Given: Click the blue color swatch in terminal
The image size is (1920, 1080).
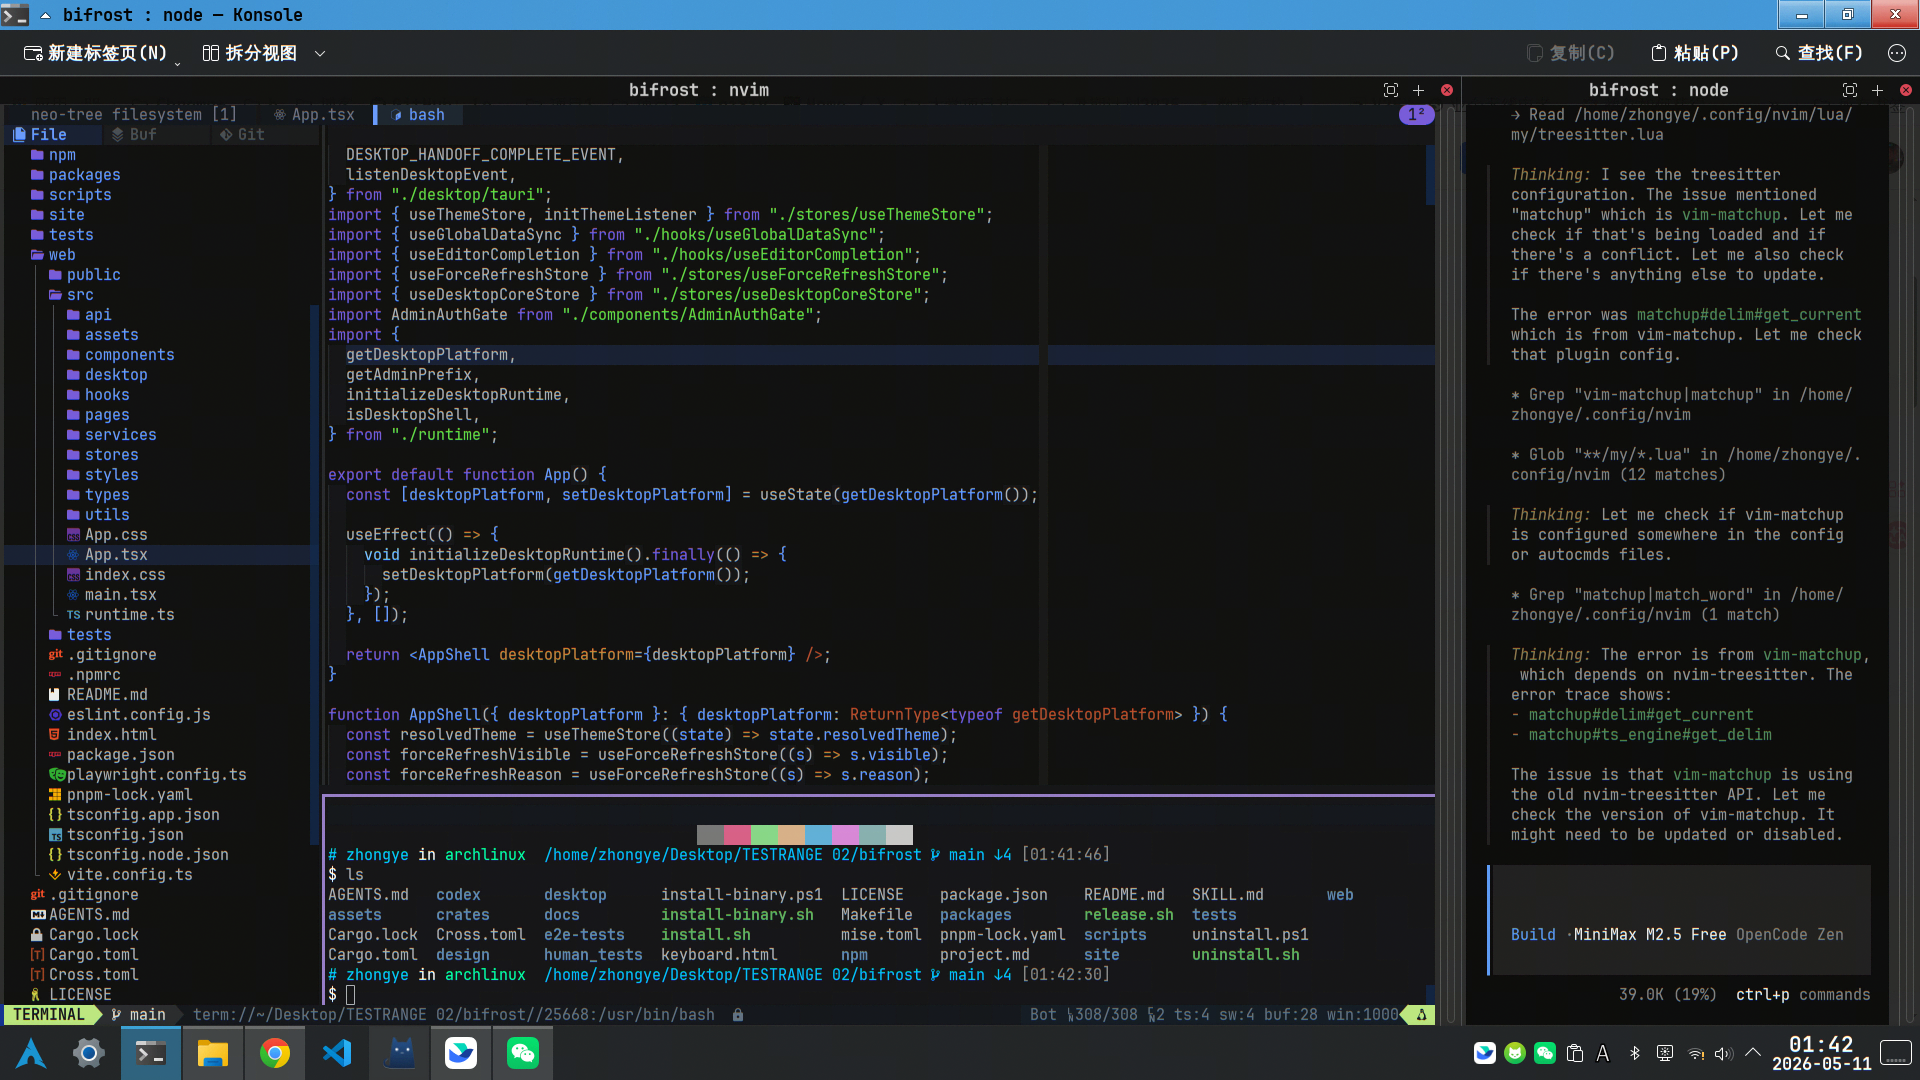Looking at the screenshot, I should pyautogui.click(x=818, y=835).
